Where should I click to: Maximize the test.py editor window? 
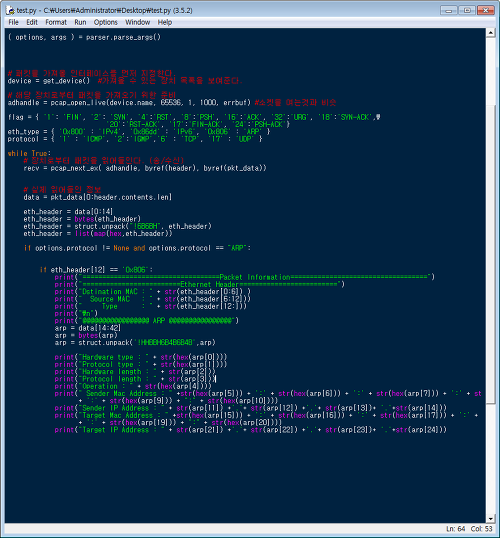[467, 10]
